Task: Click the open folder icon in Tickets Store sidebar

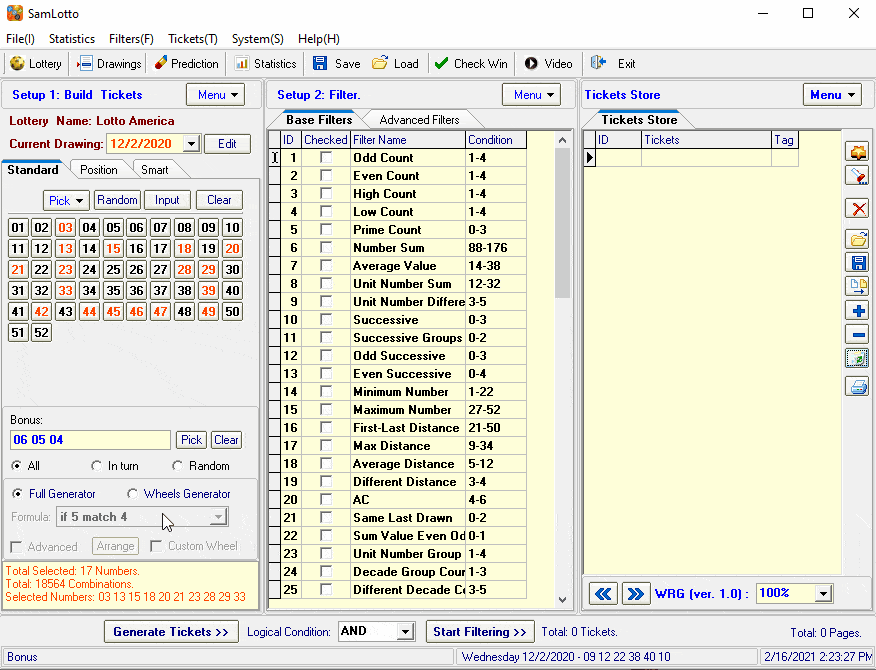Action: click(x=858, y=240)
